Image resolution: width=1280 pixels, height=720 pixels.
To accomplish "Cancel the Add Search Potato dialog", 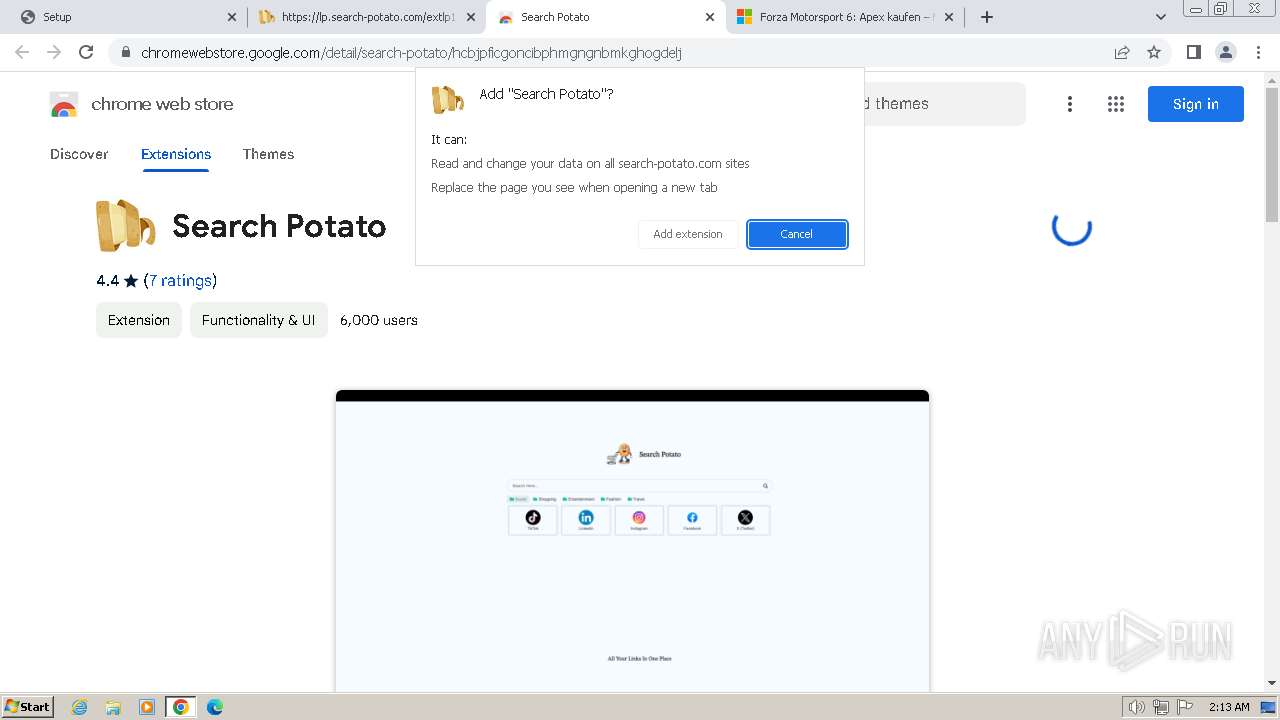I will (x=797, y=234).
